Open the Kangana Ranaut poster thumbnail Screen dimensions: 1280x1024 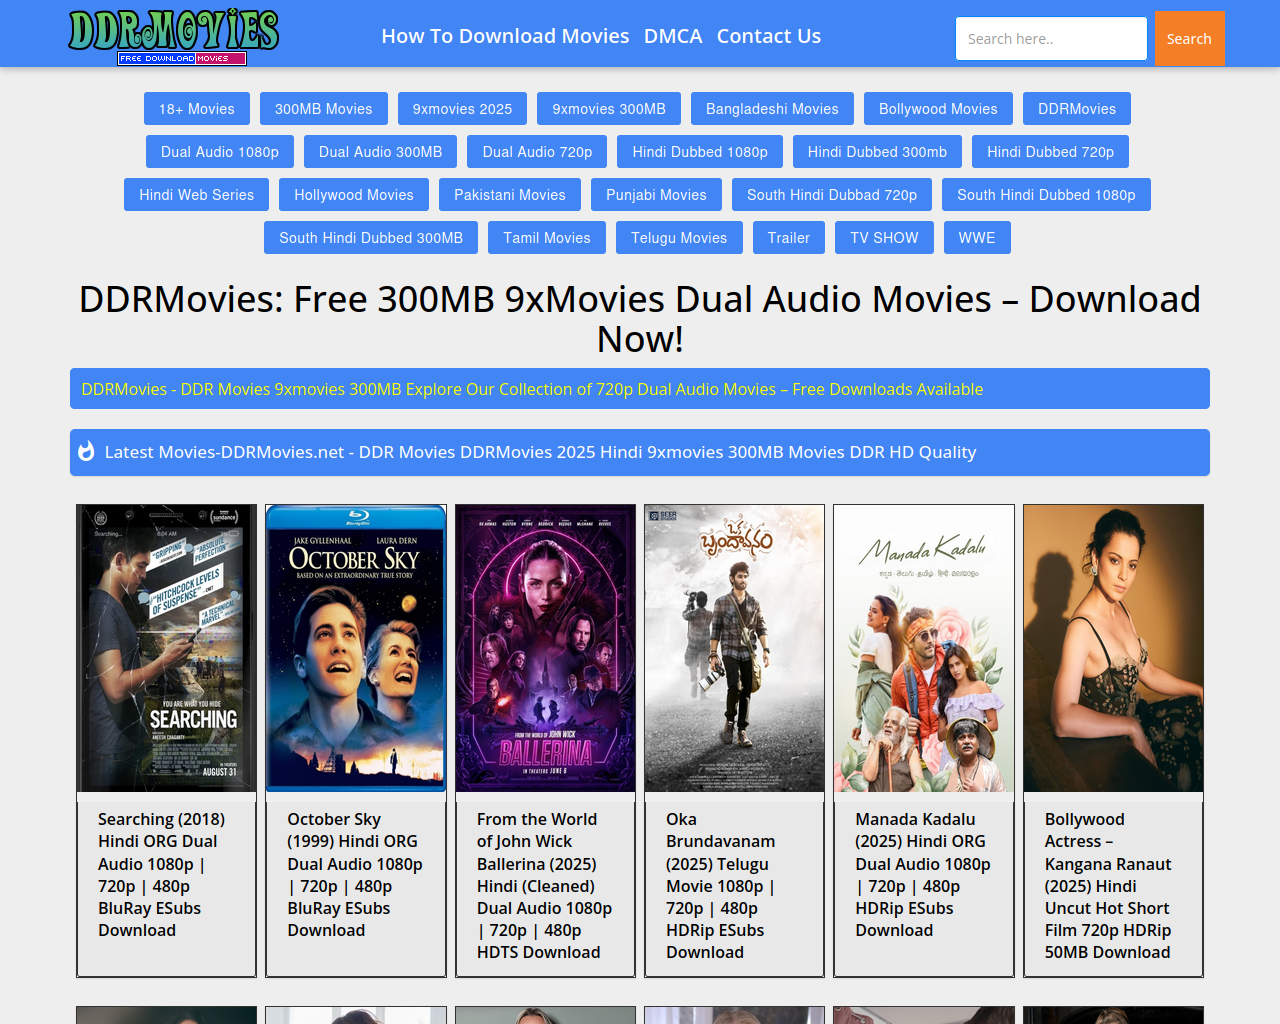pos(1114,649)
